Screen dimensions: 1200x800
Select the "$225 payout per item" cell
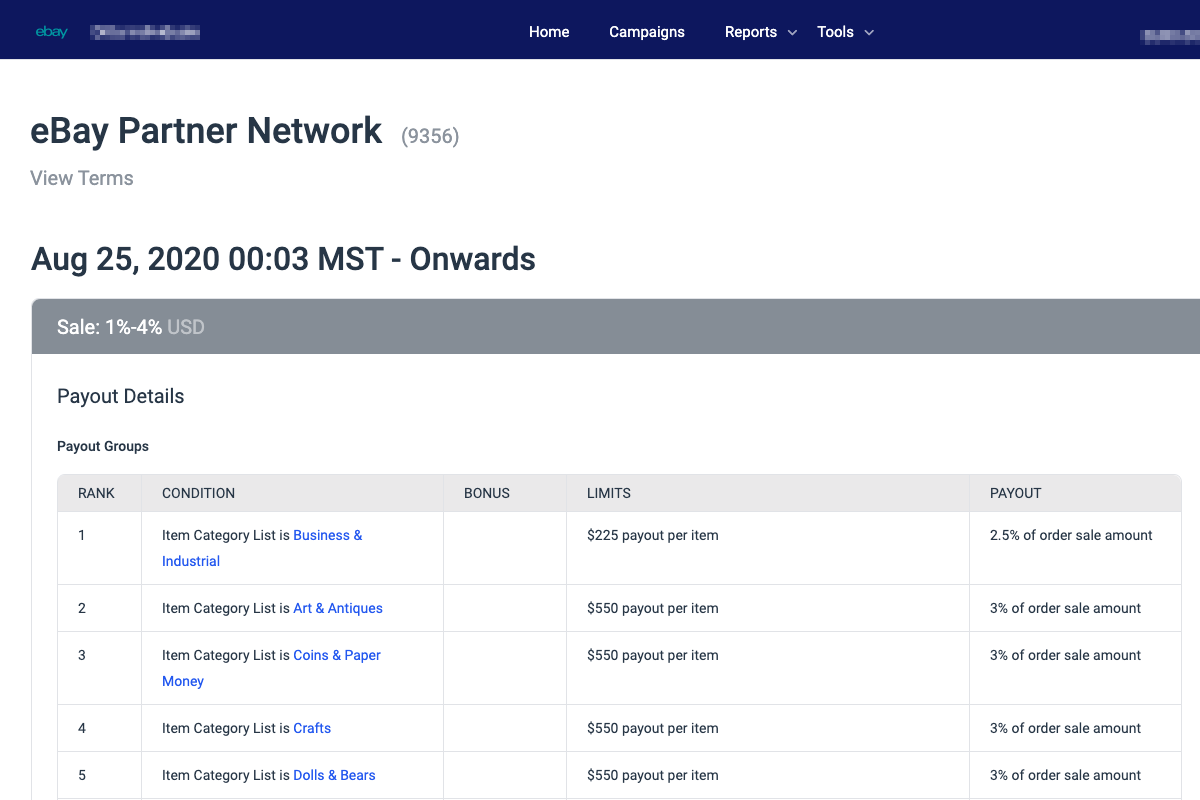click(x=768, y=548)
